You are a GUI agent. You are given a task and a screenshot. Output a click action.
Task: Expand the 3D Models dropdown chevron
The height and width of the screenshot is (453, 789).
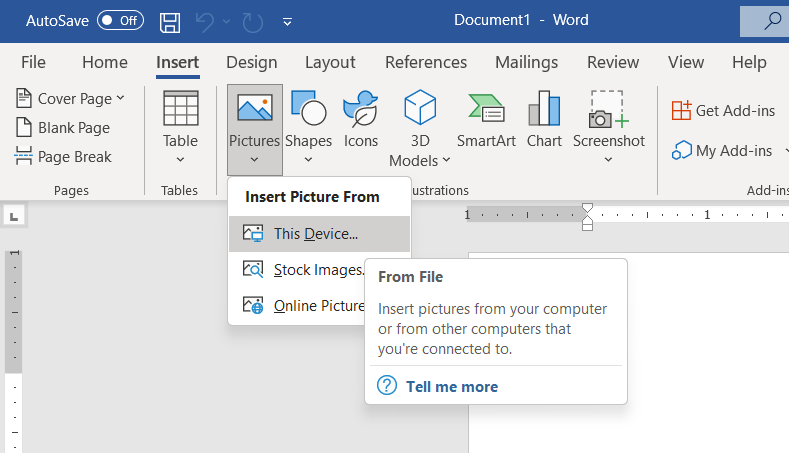[446, 161]
